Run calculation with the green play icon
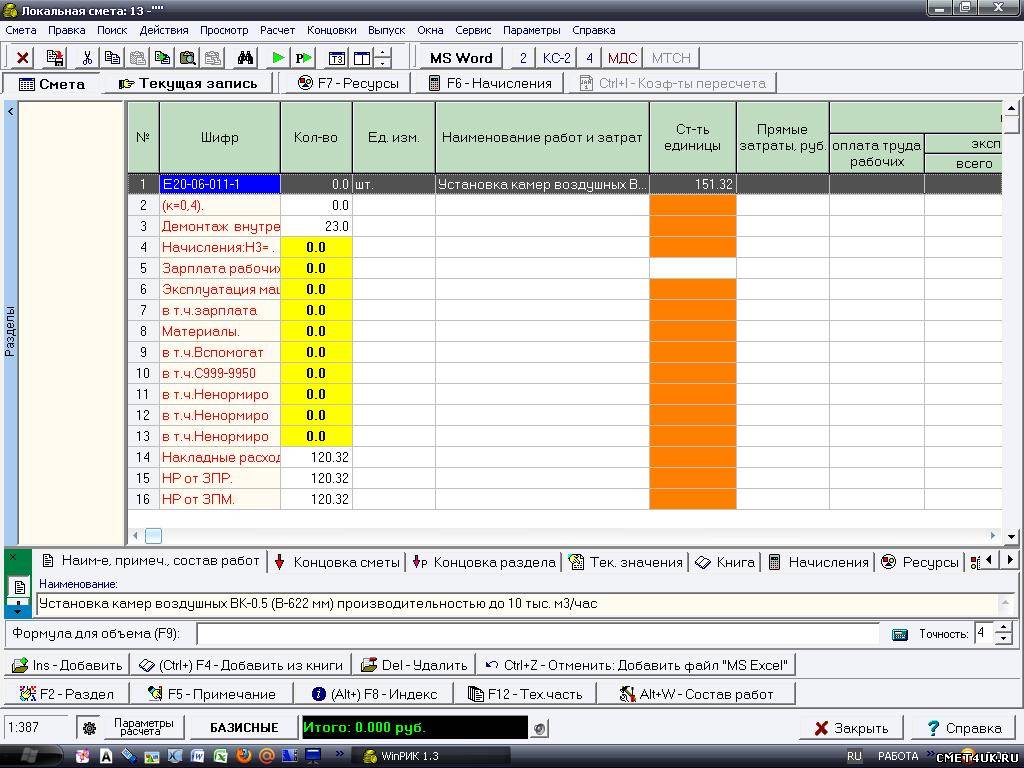This screenshot has width=1024, height=768. [279, 58]
